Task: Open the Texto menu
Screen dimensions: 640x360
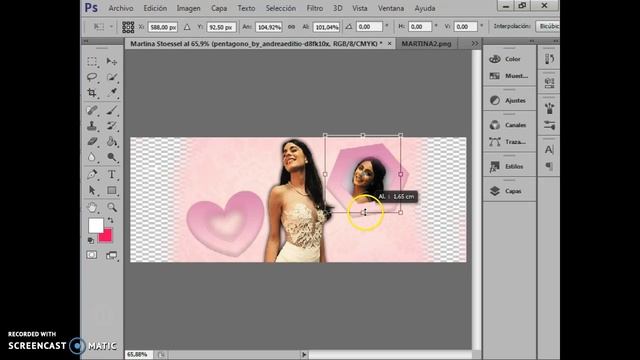Action: (x=246, y=8)
